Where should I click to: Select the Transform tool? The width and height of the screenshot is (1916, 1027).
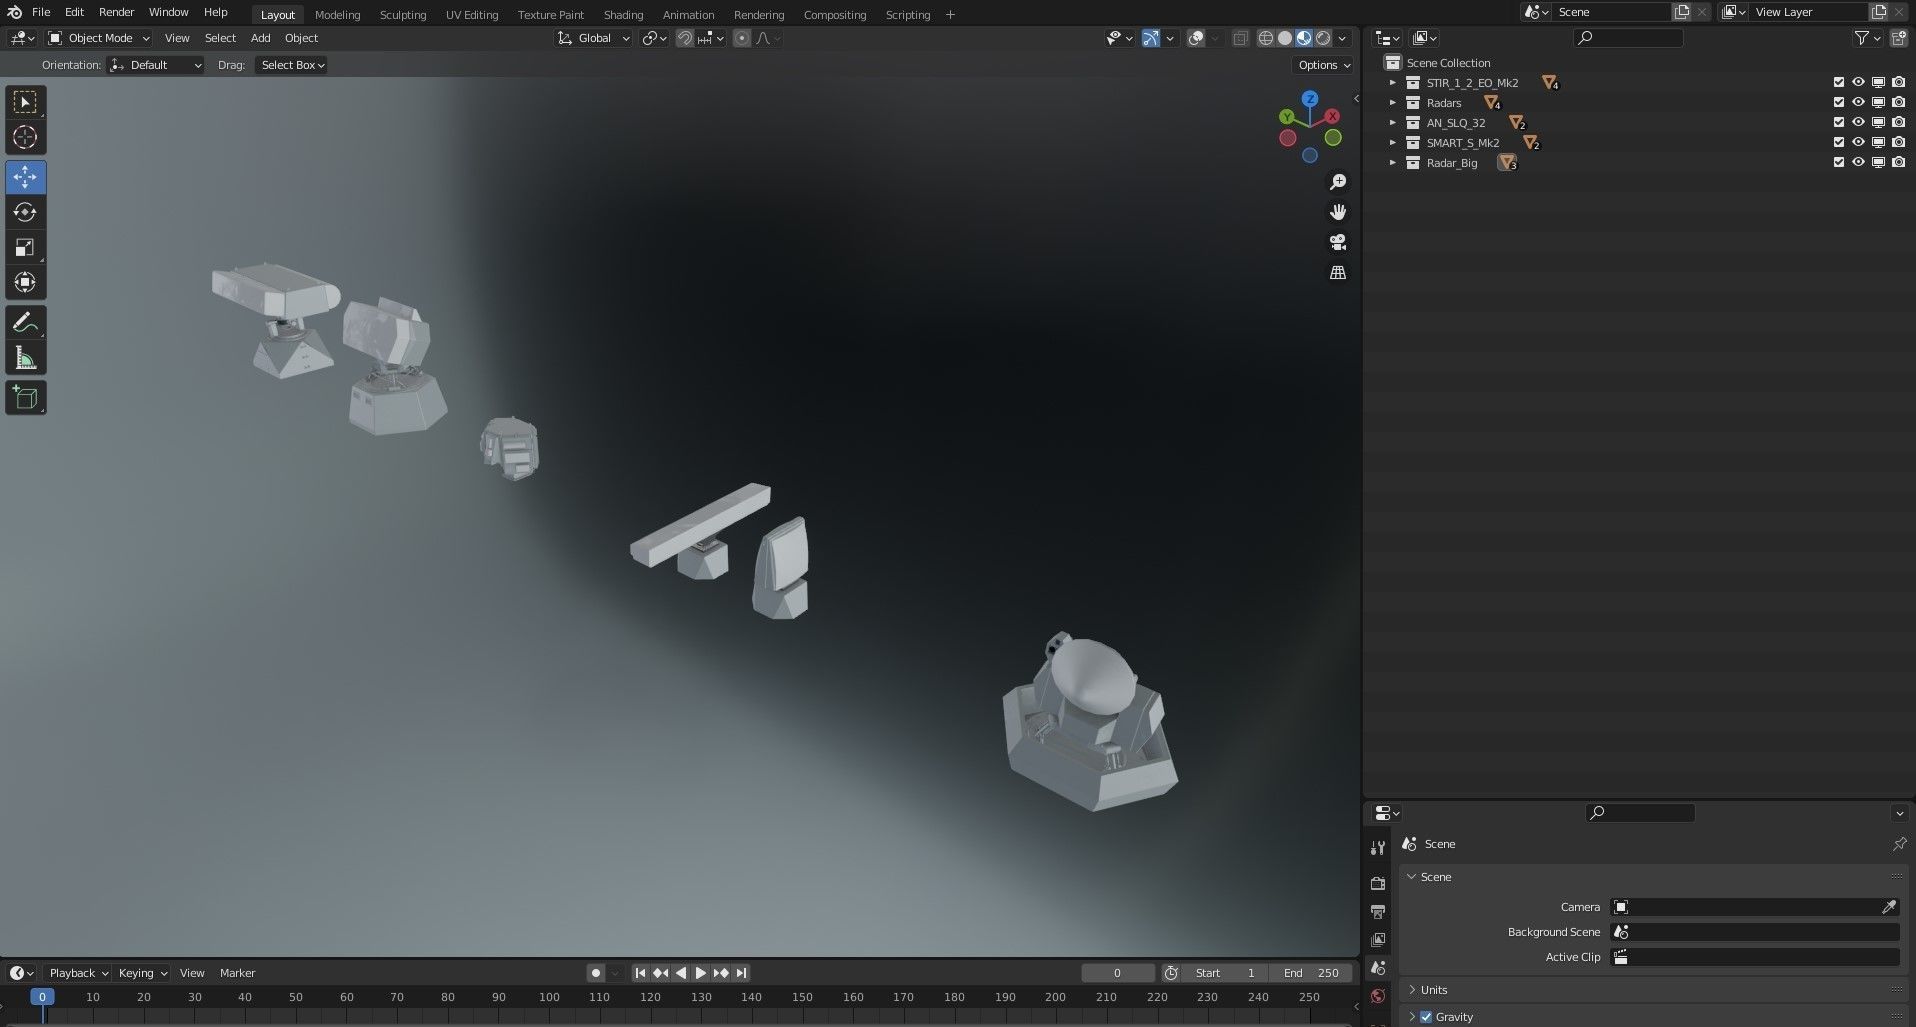[x=26, y=282]
